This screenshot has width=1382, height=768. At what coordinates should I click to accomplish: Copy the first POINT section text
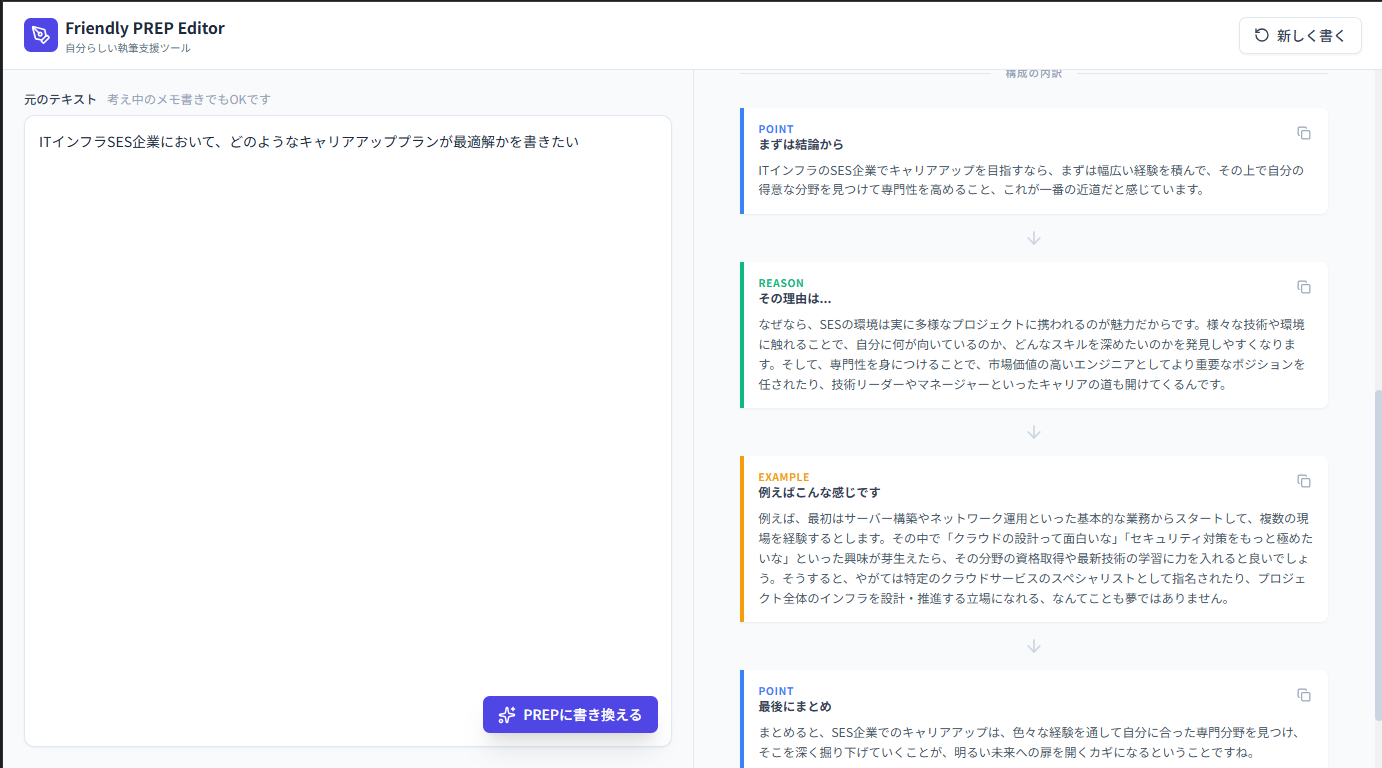click(x=1304, y=133)
